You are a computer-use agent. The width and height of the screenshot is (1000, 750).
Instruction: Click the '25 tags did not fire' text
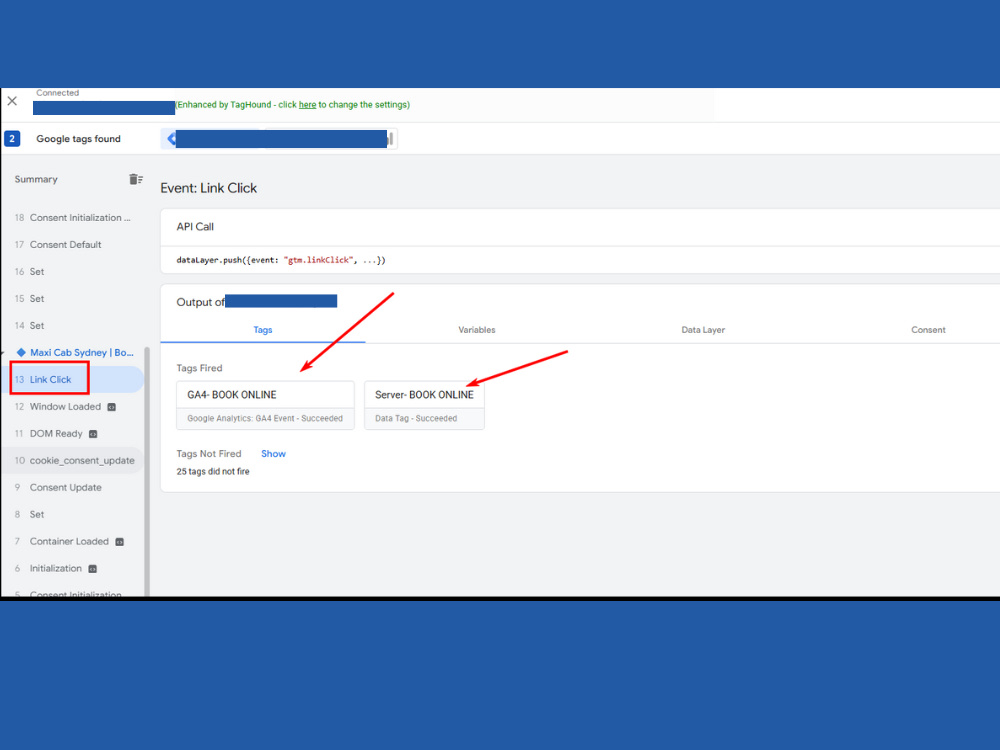(x=213, y=471)
